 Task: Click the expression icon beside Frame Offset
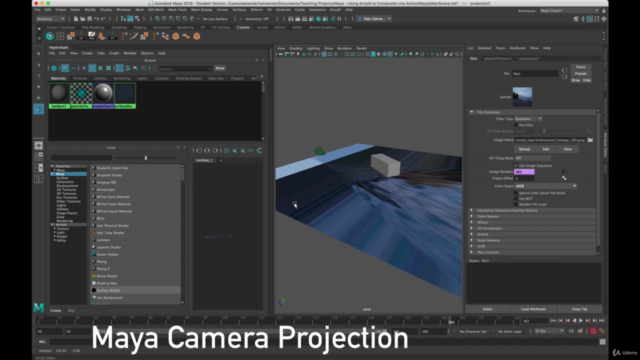coord(564,178)
